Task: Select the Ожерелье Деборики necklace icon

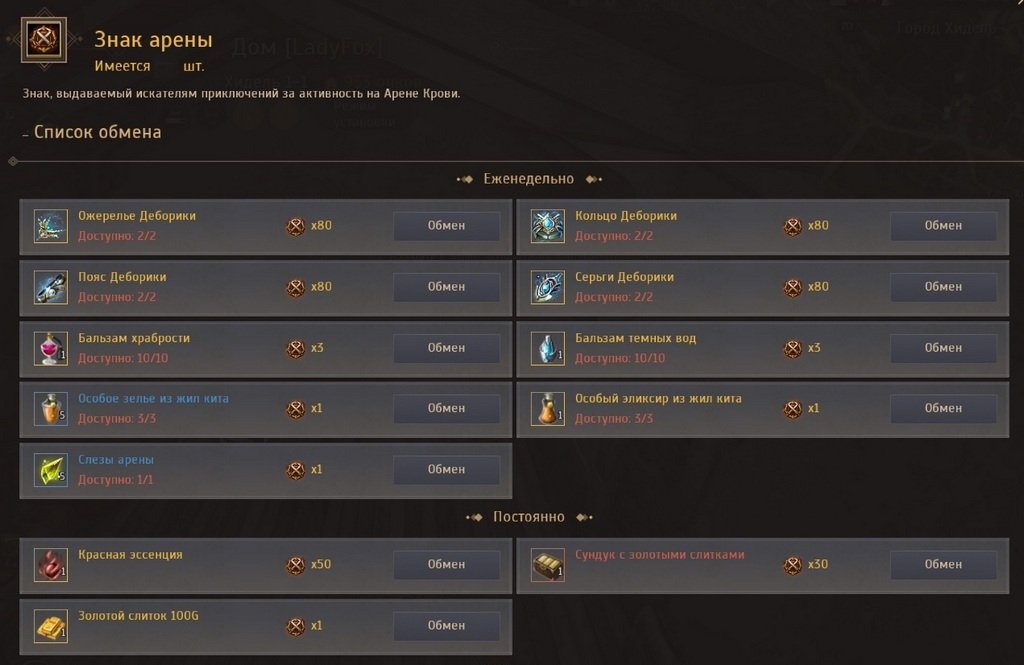Action: 51,226
